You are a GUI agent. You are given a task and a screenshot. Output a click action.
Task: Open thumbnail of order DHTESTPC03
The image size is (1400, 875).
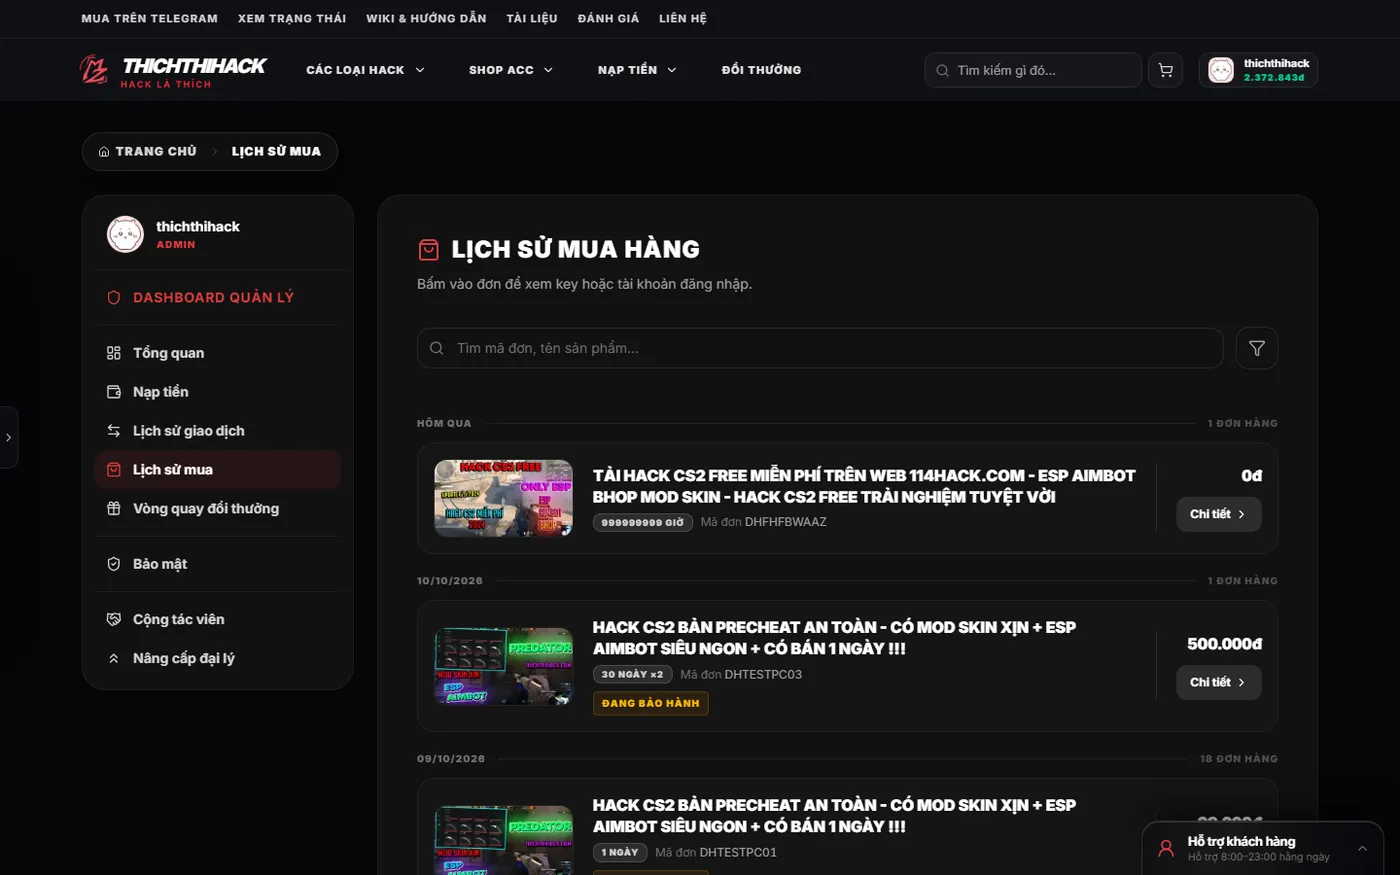pyautogui.click(x=504, y=666)
